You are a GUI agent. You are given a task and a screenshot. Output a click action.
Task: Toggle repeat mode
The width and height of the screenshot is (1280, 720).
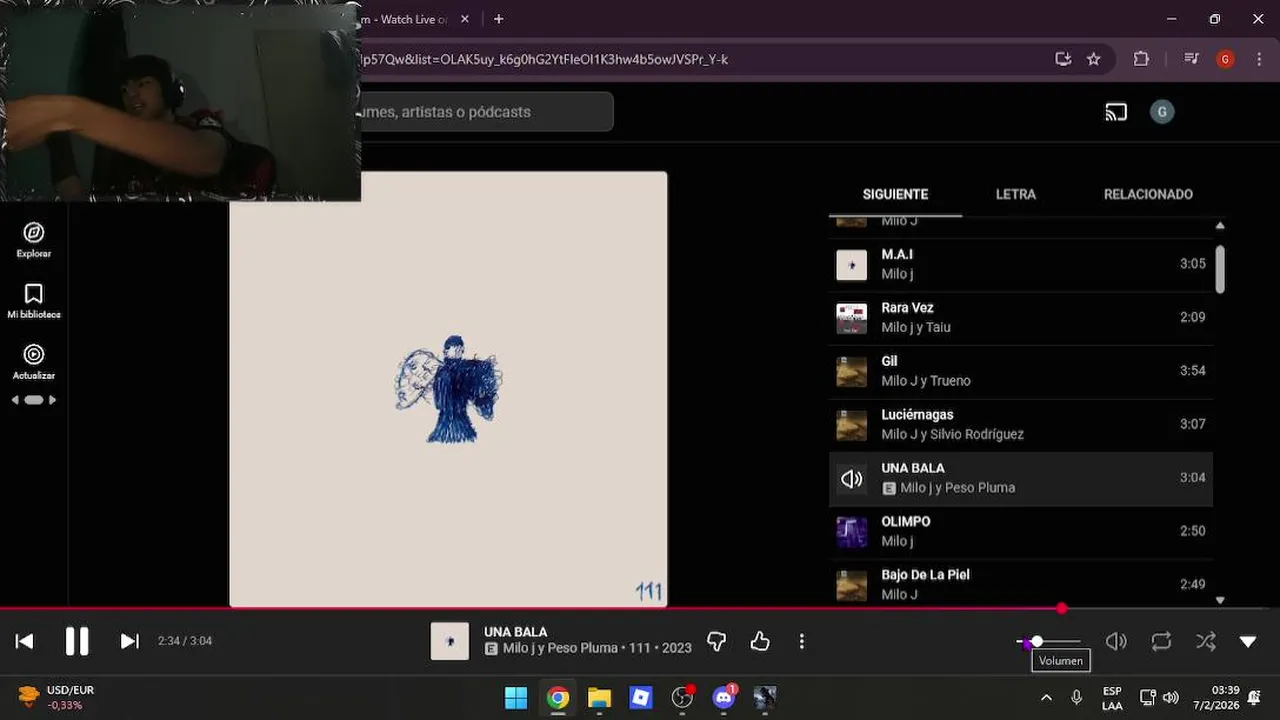coord(1161,641)
